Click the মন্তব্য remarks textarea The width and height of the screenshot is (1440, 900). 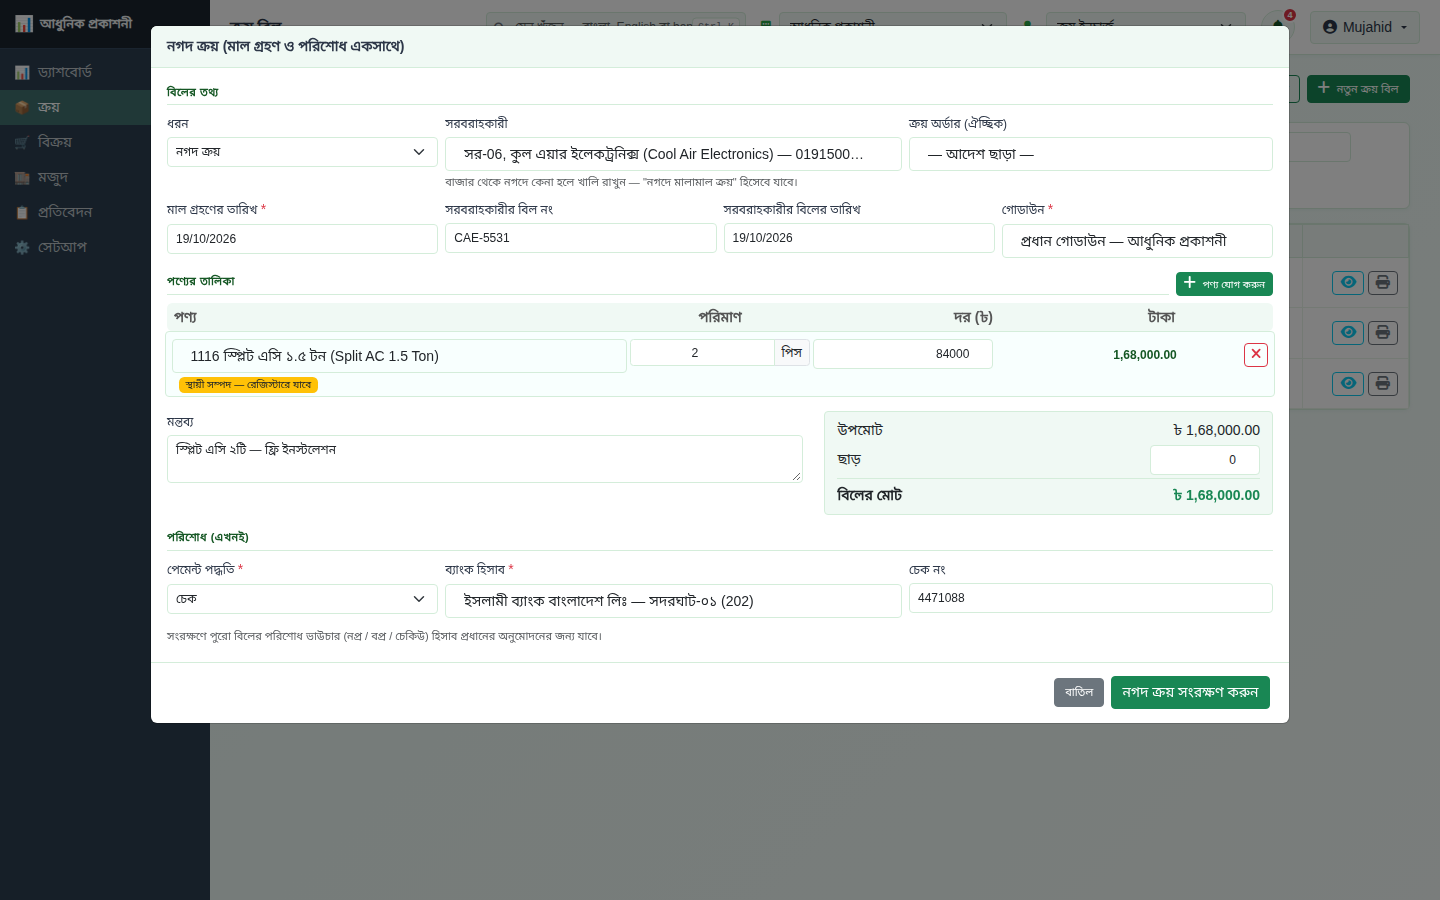point(485,459)
